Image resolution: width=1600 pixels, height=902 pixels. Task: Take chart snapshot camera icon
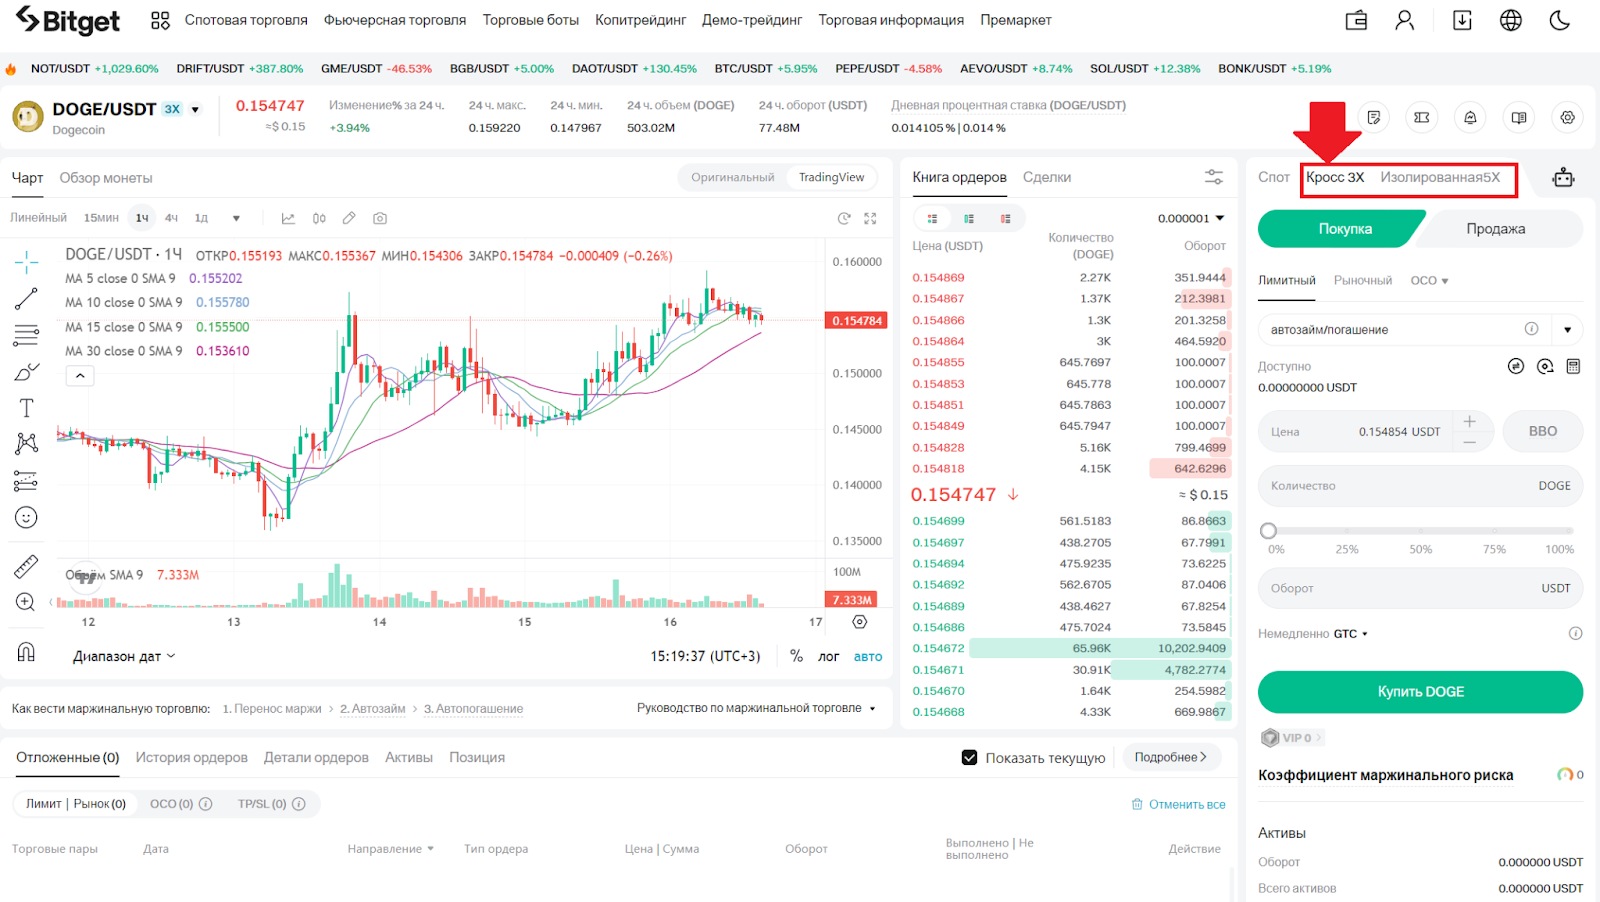(380, 218)
